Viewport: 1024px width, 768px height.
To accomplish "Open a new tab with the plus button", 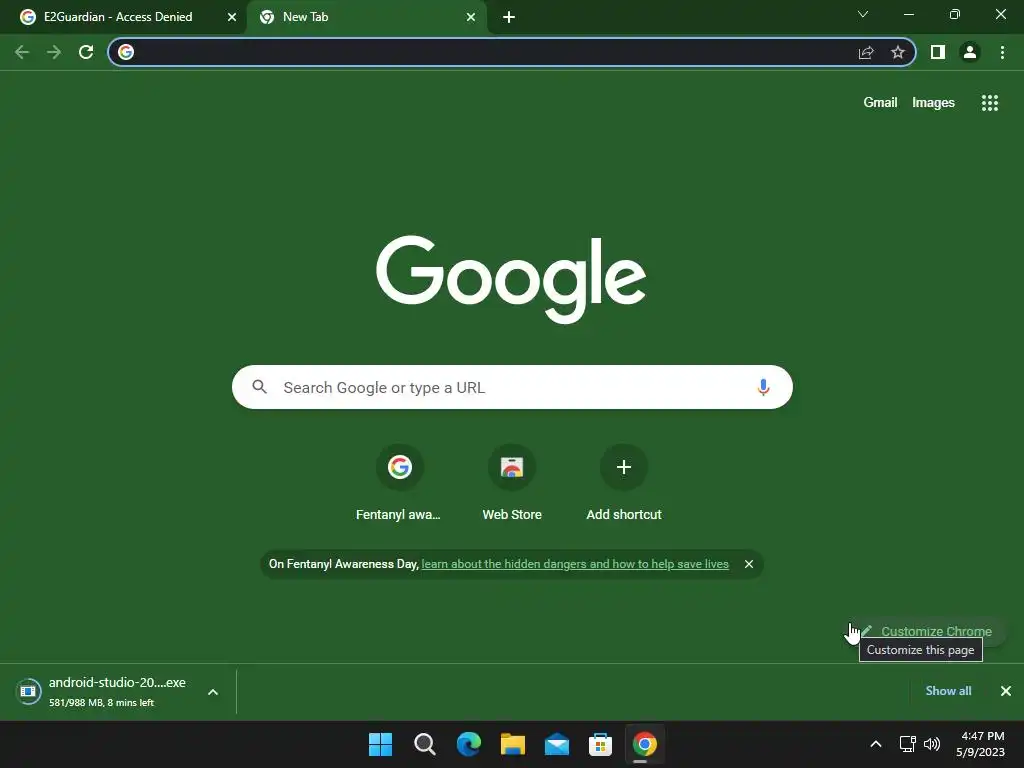I will 509,17.
